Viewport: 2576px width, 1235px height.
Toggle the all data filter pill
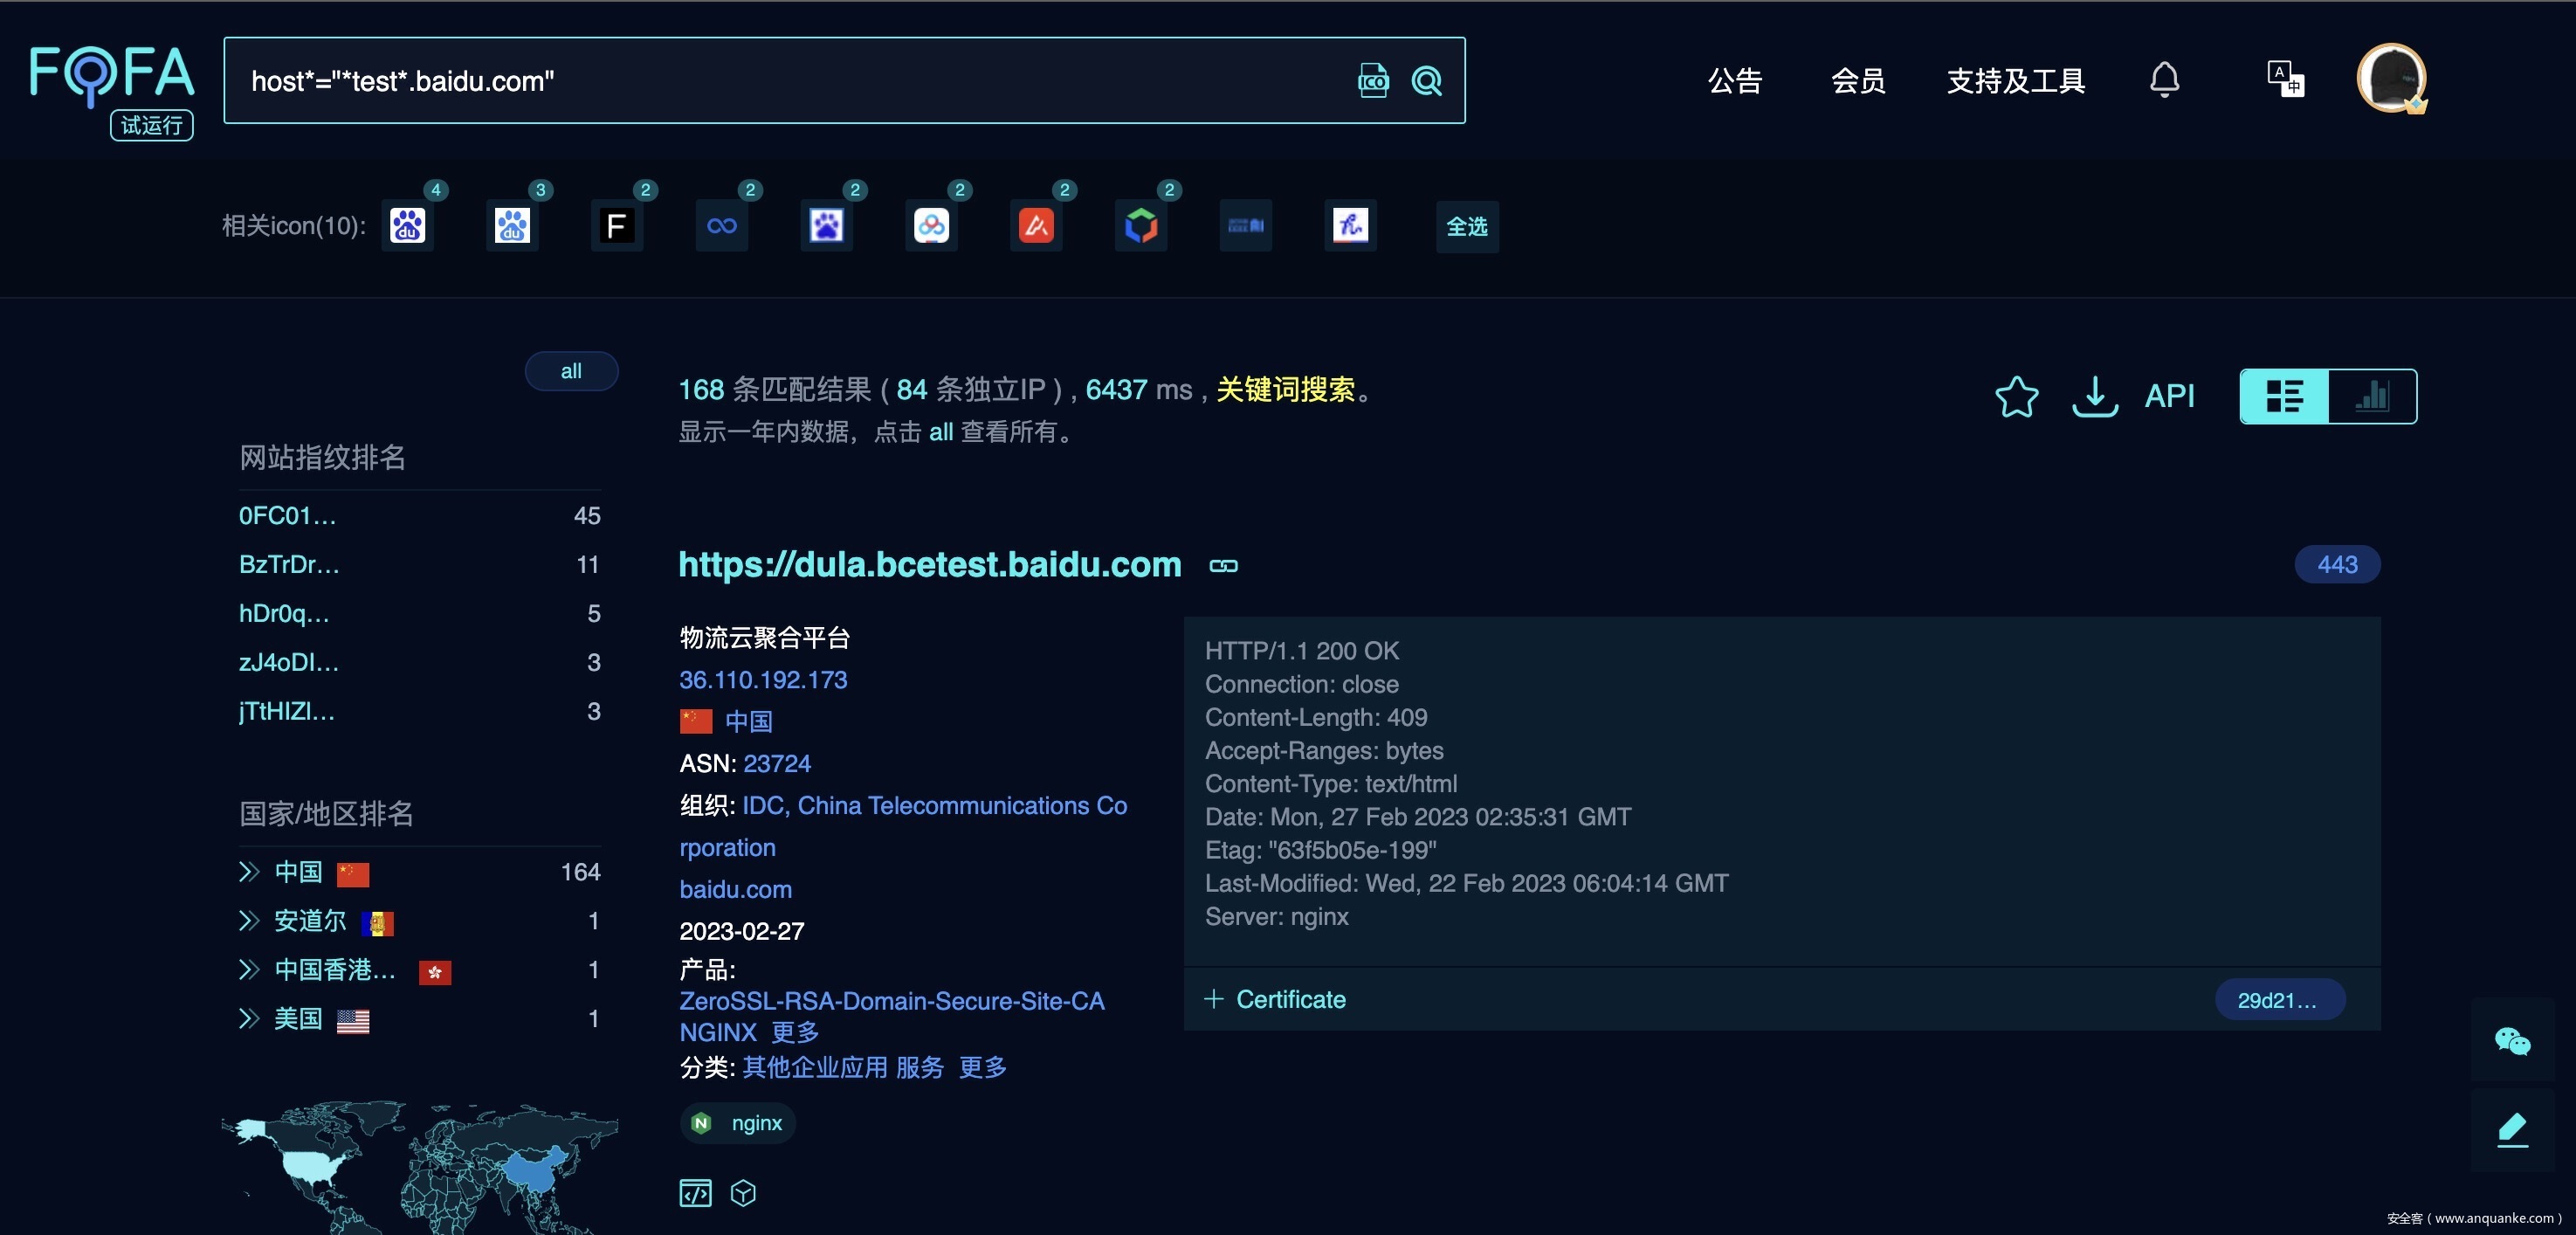pos(571,371)
